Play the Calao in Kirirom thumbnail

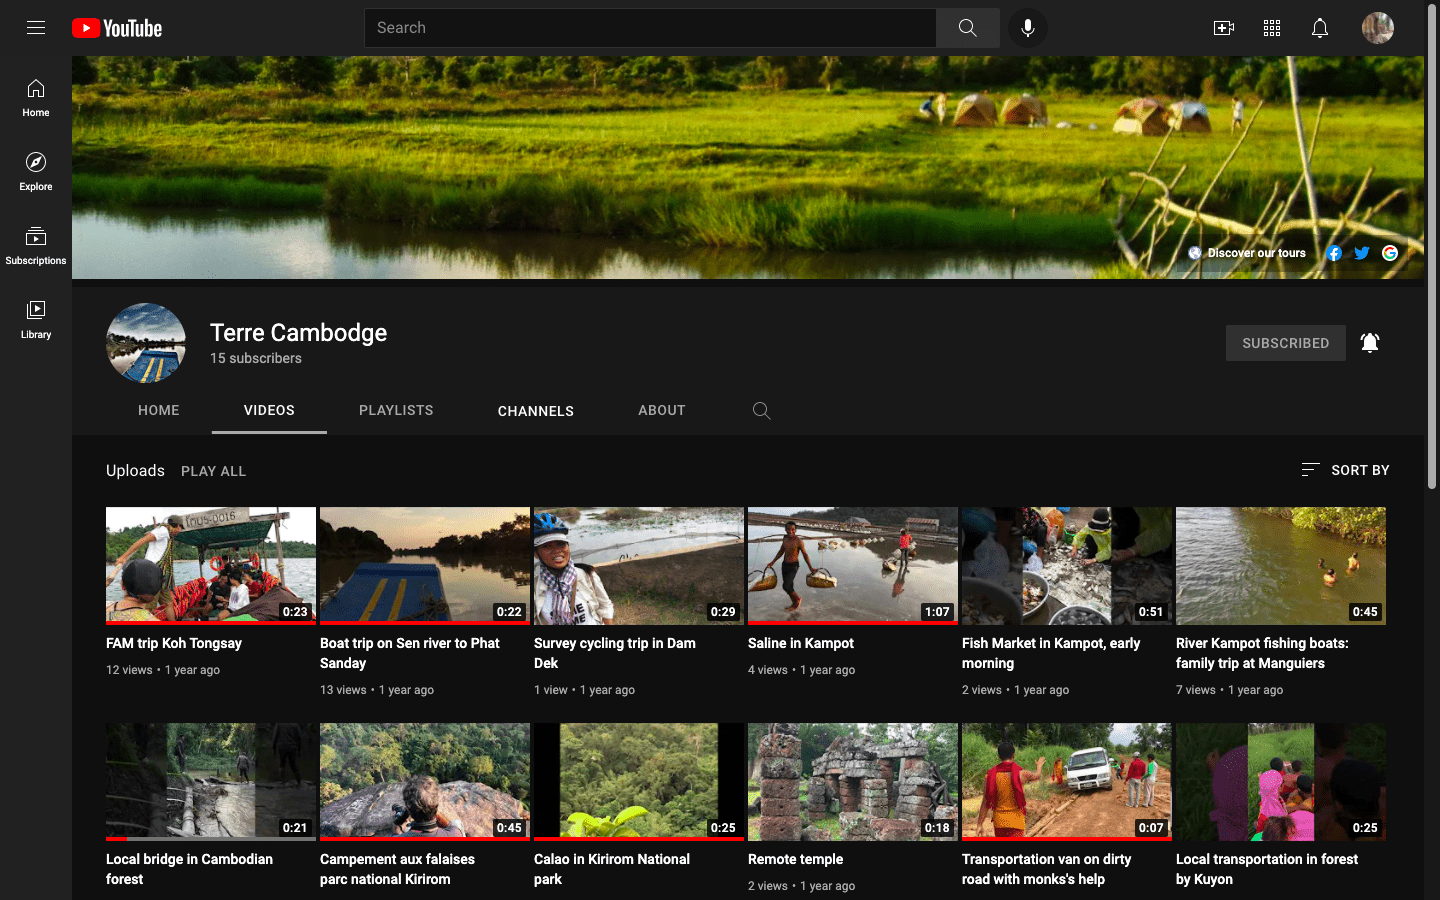coord(639,782)
